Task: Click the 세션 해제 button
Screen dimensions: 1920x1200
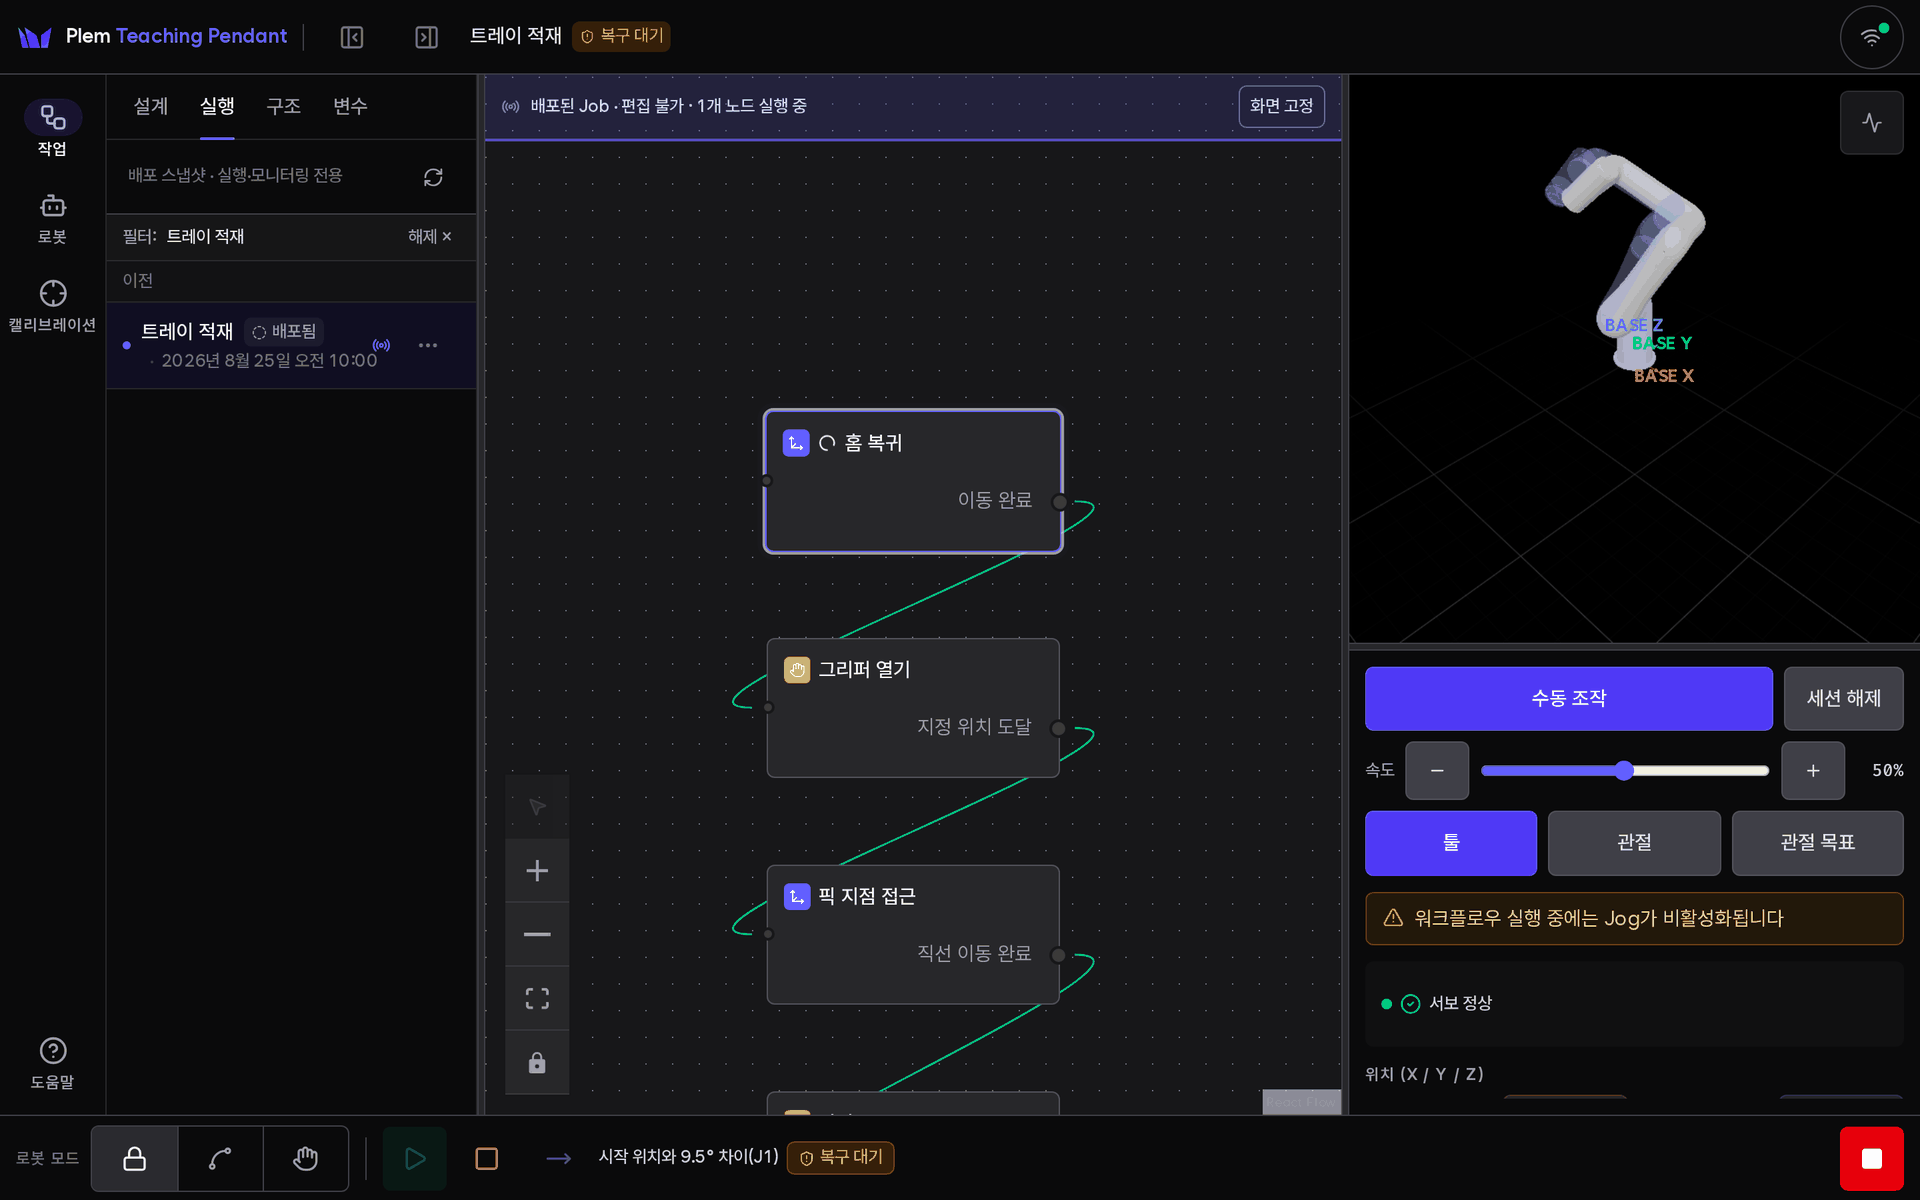Action: coord(1843,699)
